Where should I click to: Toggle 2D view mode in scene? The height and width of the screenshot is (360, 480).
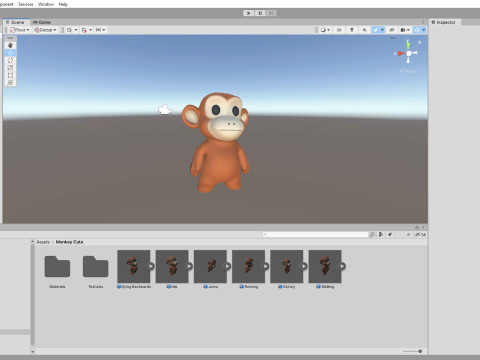click(339, 30)
